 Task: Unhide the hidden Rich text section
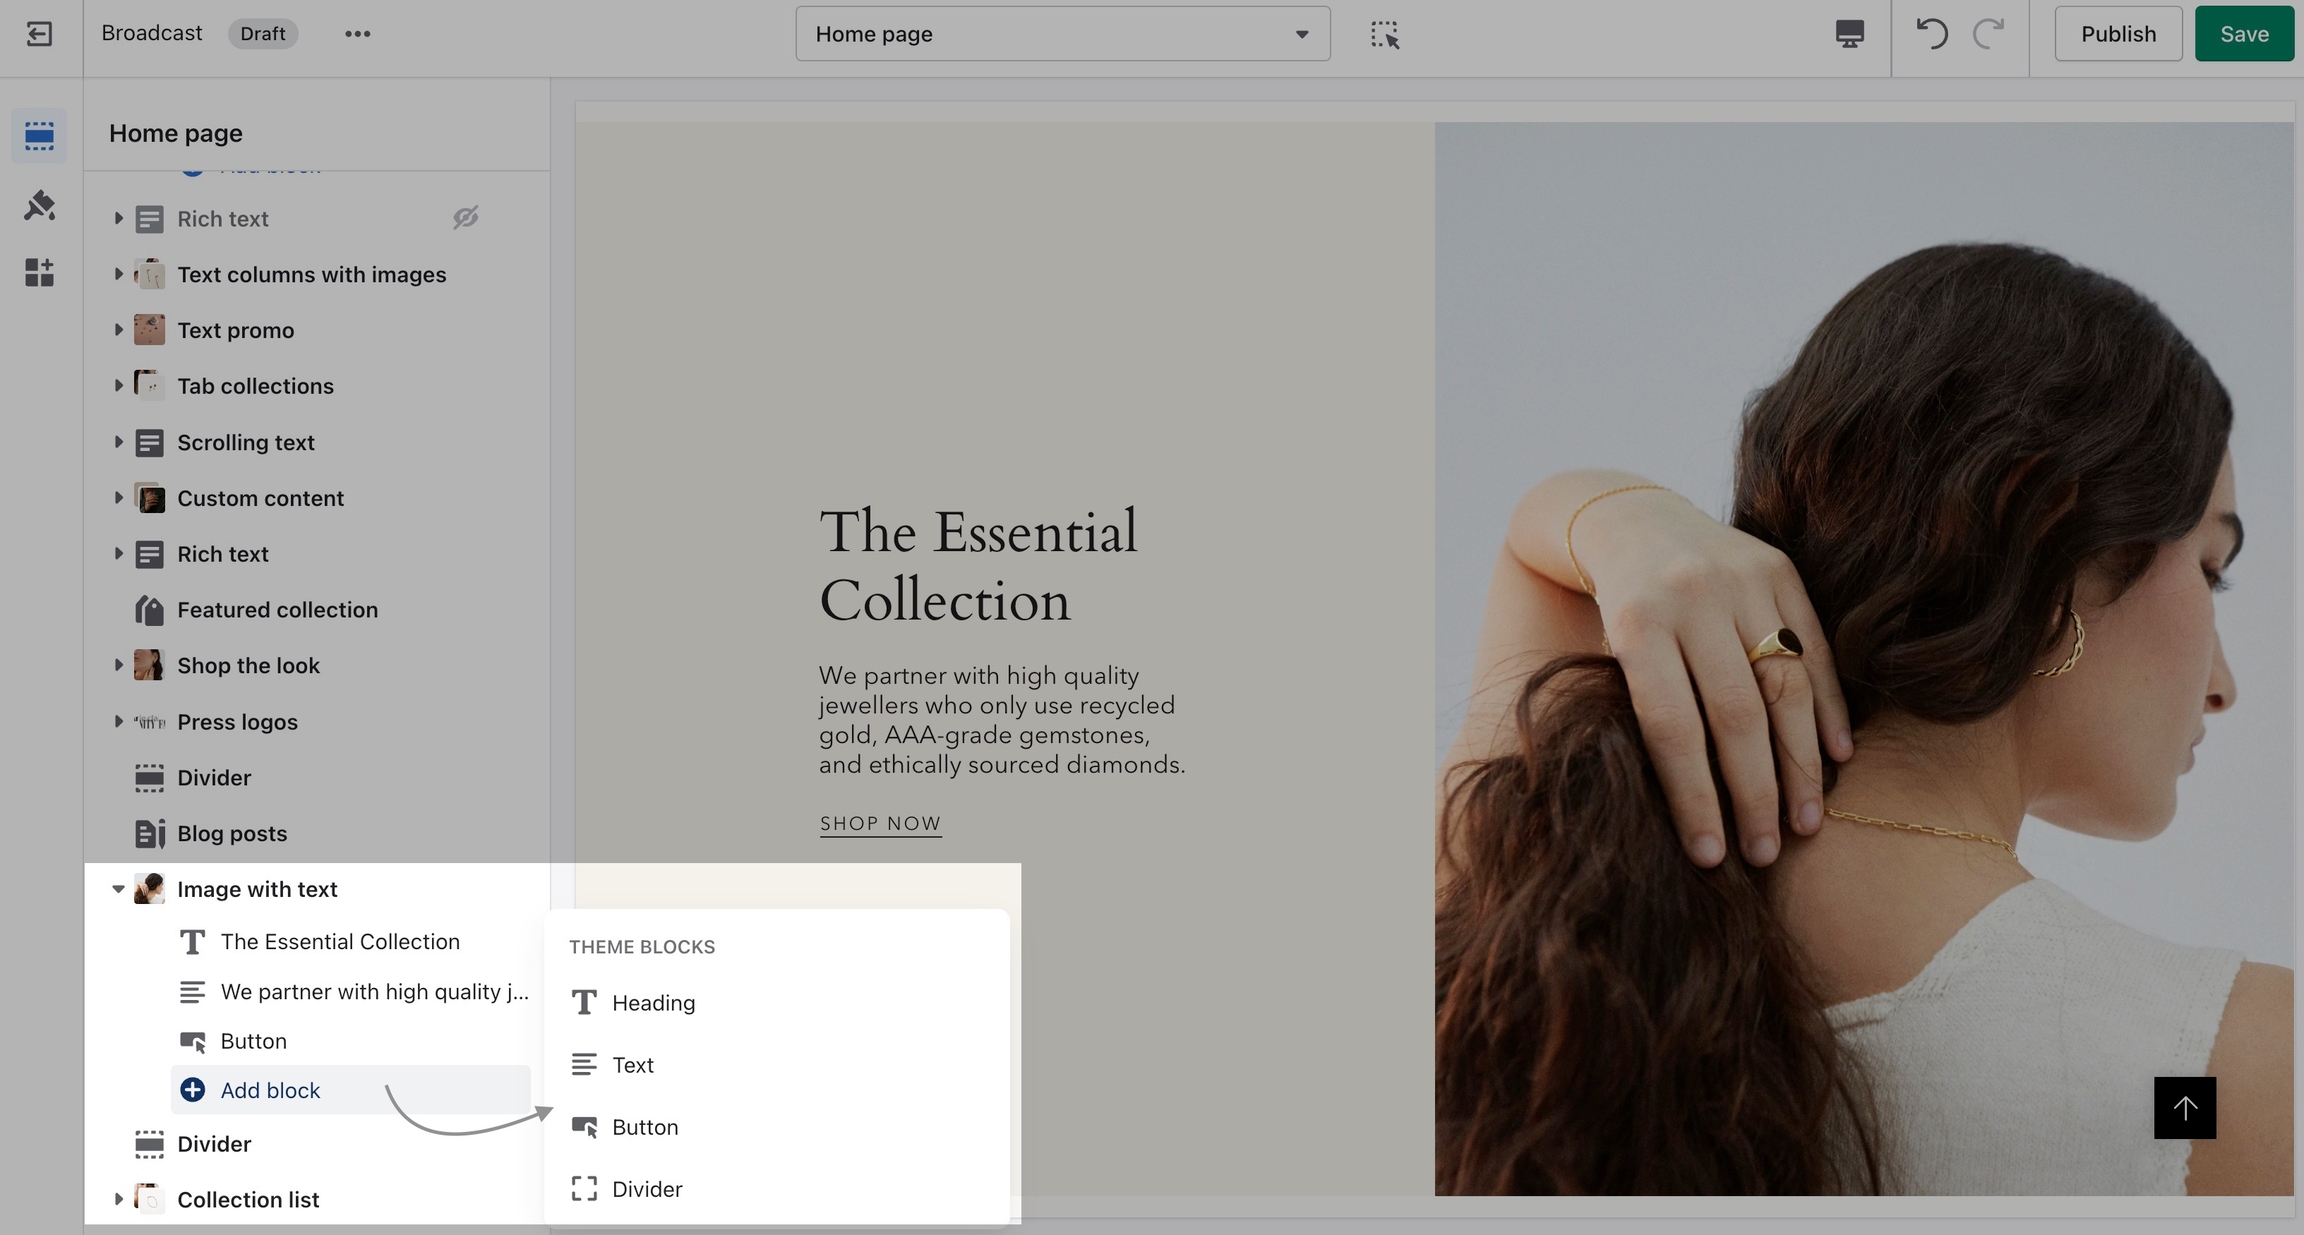pos(465,218)
